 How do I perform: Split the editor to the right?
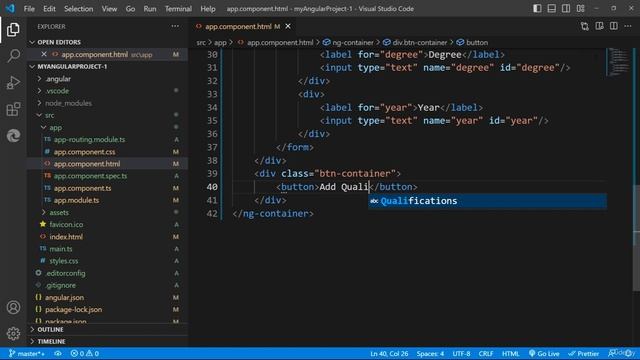click(x=613, y=26)
